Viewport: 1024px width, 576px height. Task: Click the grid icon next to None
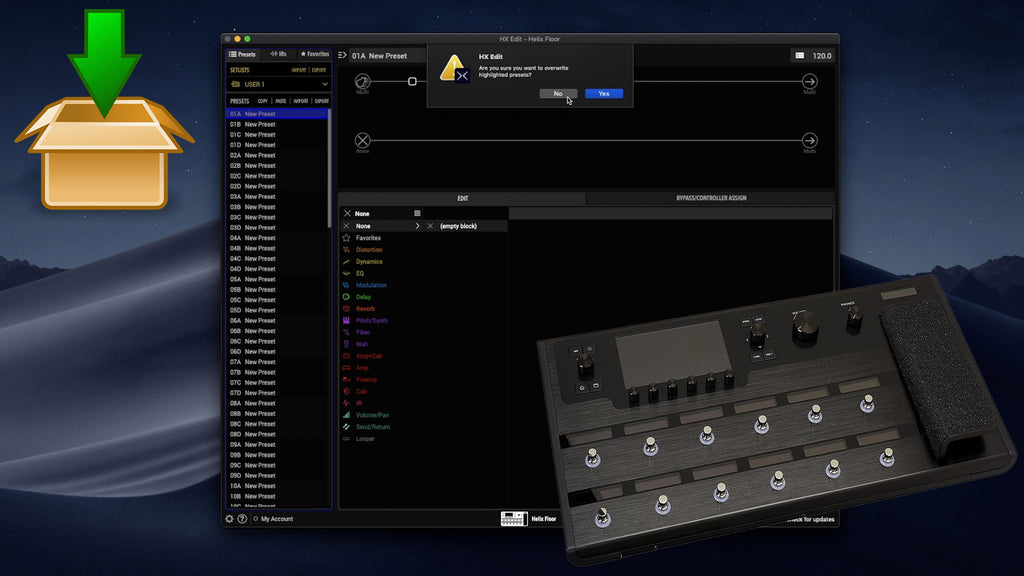pos(417,214)
